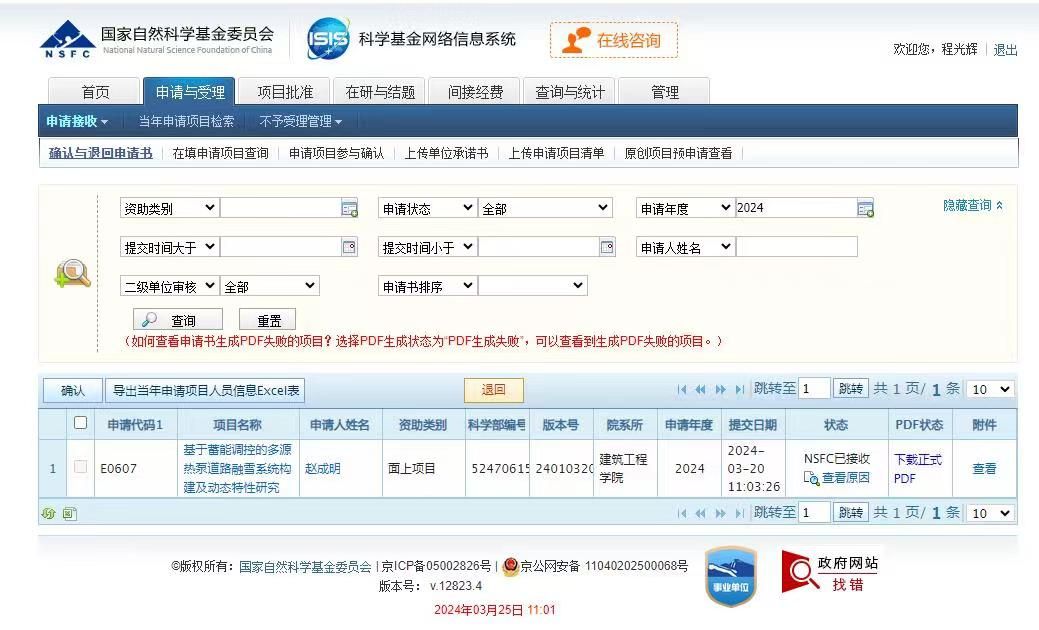Open the 申请书排序 value dropdown
The width and height of the screenshot is (1039, 630).
pyautogui.click(x=533, y=286)
